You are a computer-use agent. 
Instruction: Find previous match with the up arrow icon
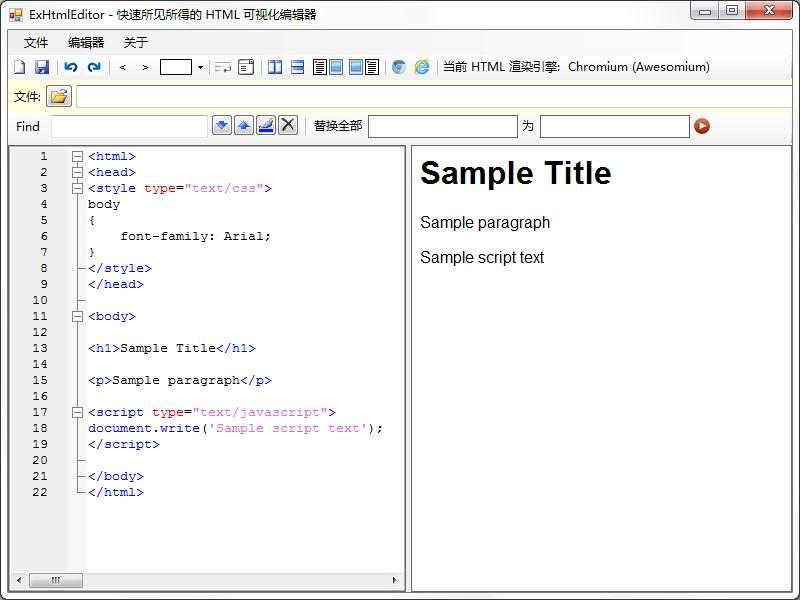tap(244, 124)
